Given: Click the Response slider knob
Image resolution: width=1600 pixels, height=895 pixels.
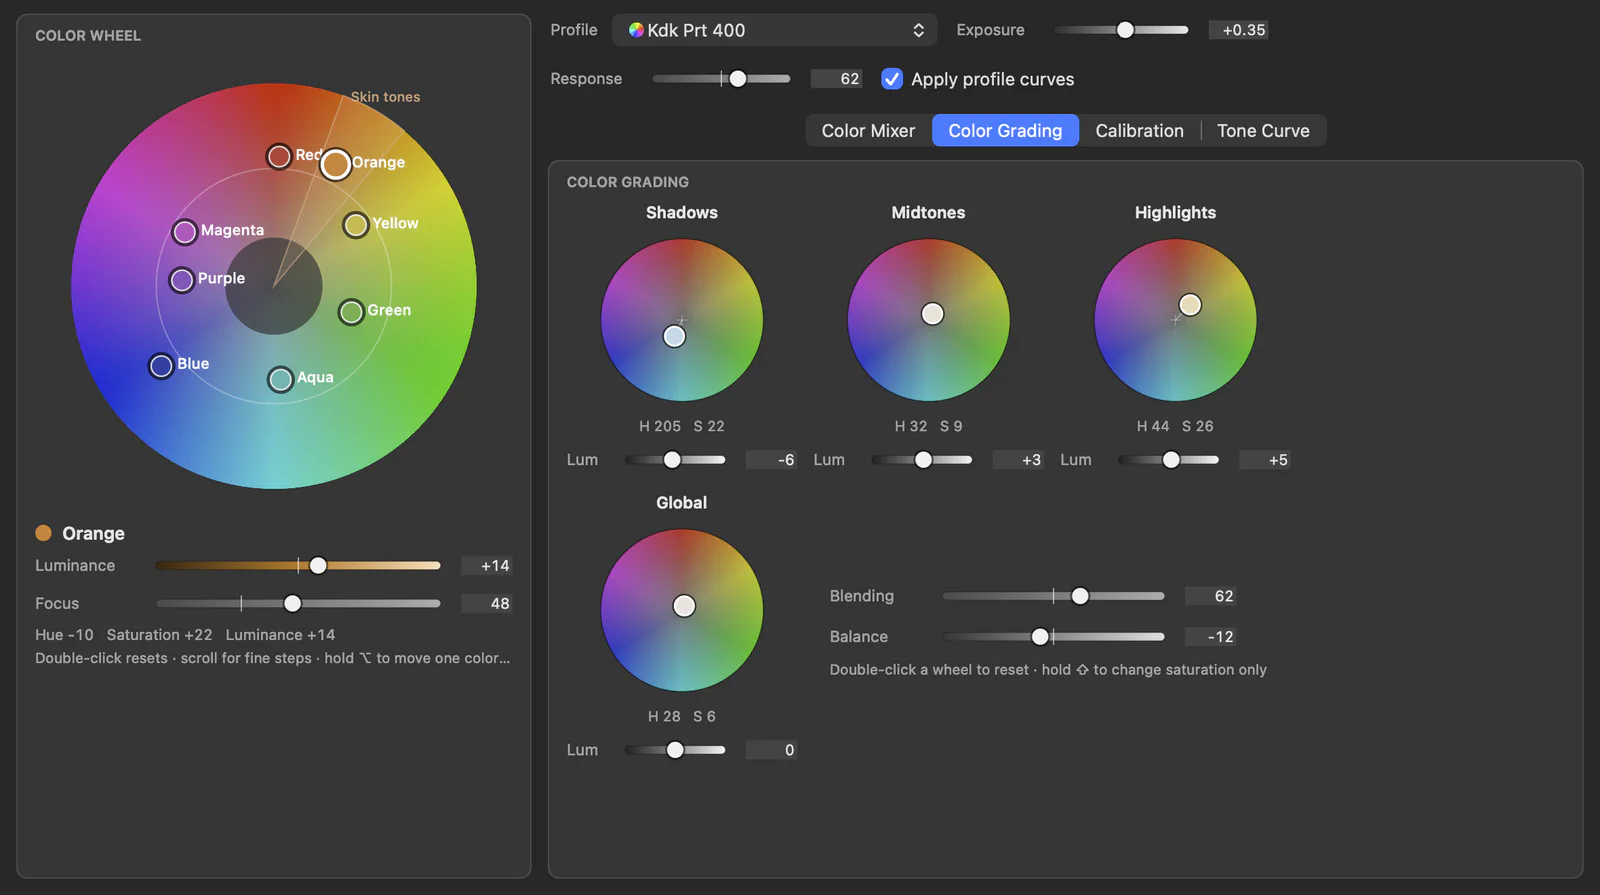Looking at the screenshot, I should tap(738, 79).
